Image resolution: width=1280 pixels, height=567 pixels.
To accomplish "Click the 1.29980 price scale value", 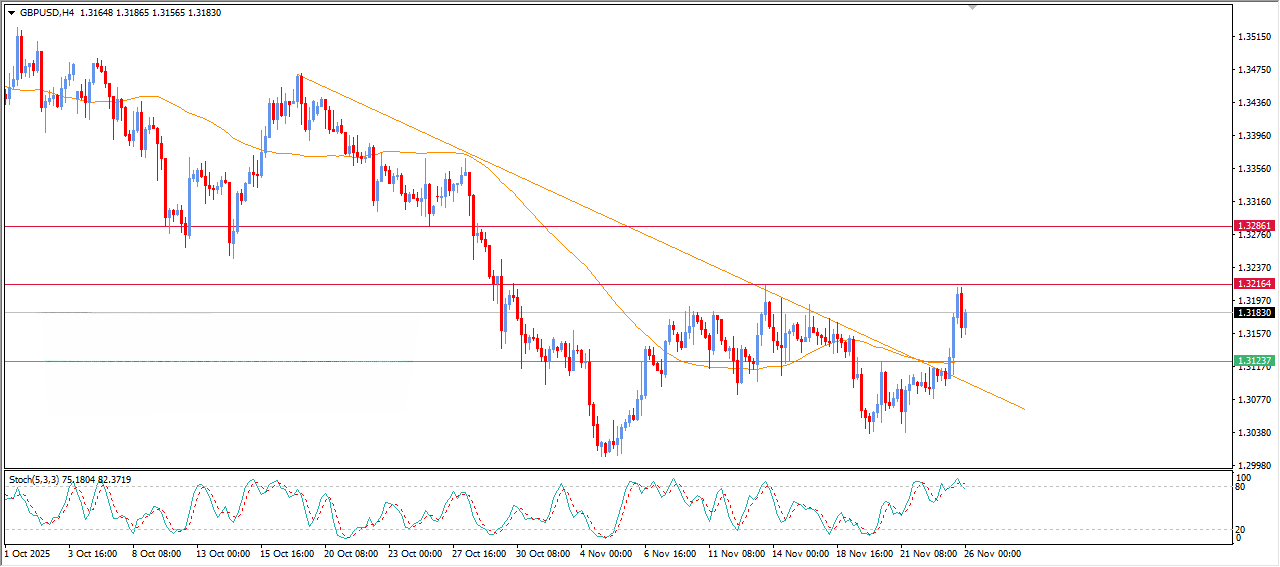I will [x=1254, y=465].
